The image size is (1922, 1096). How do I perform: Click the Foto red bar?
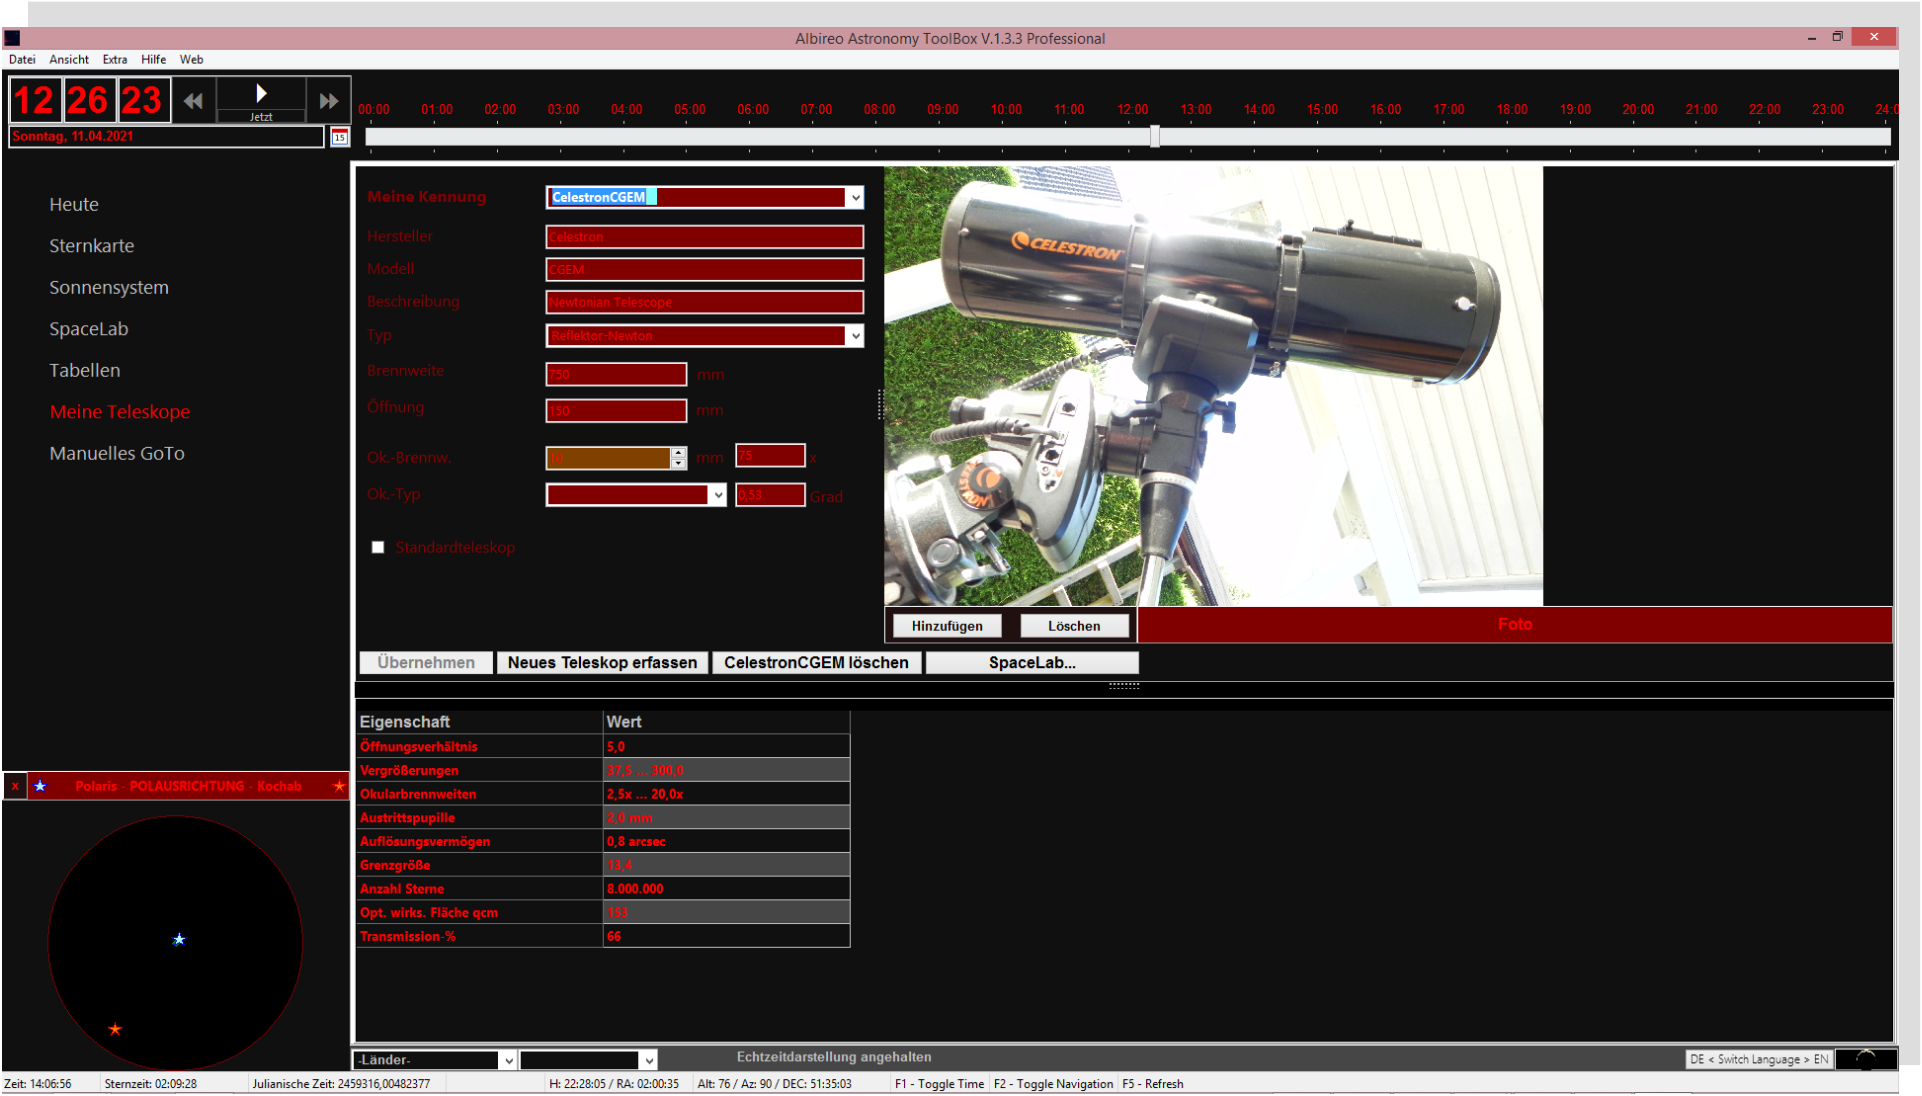coord(1514,625)
